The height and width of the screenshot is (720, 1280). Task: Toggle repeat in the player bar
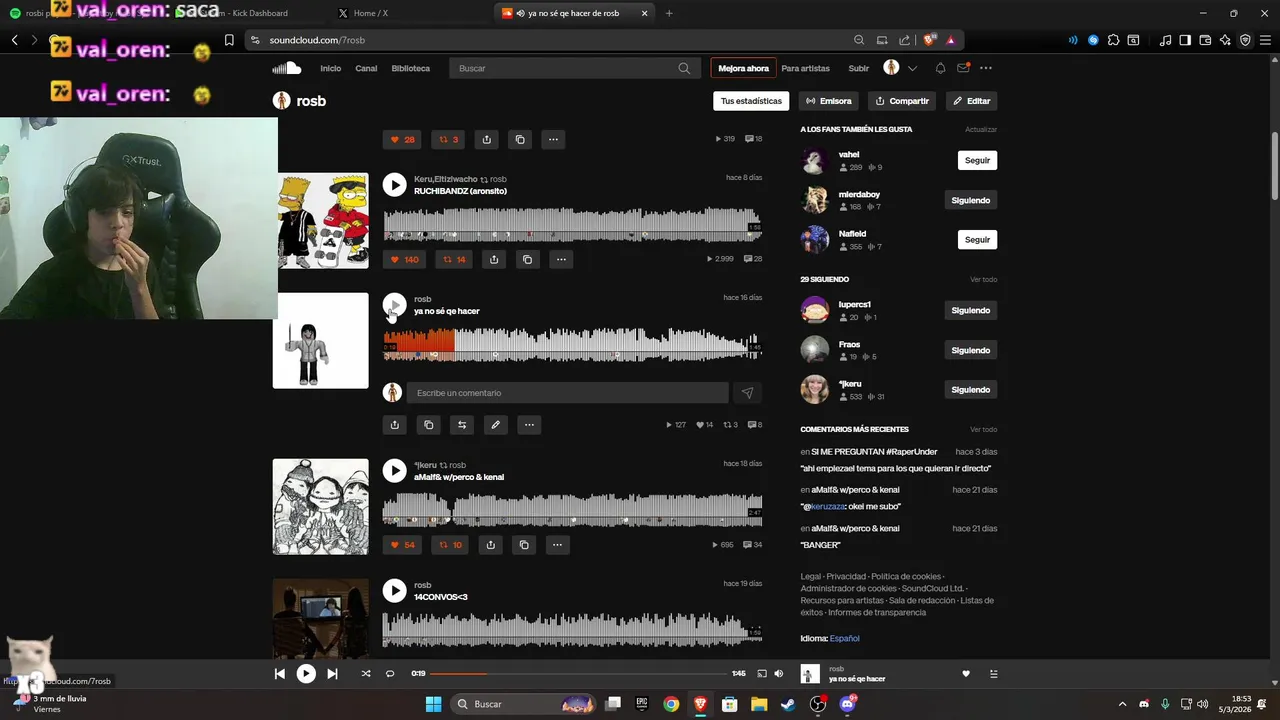390,674
